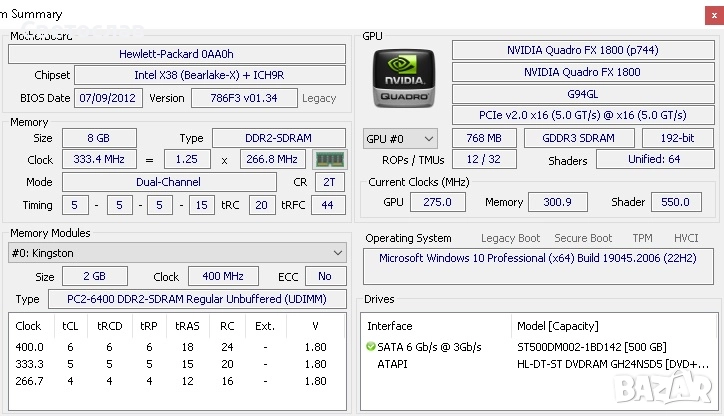Click the NVIDIA Quadro logo
The width and height of the screenshot is (724, 416).
pos(403,82)
